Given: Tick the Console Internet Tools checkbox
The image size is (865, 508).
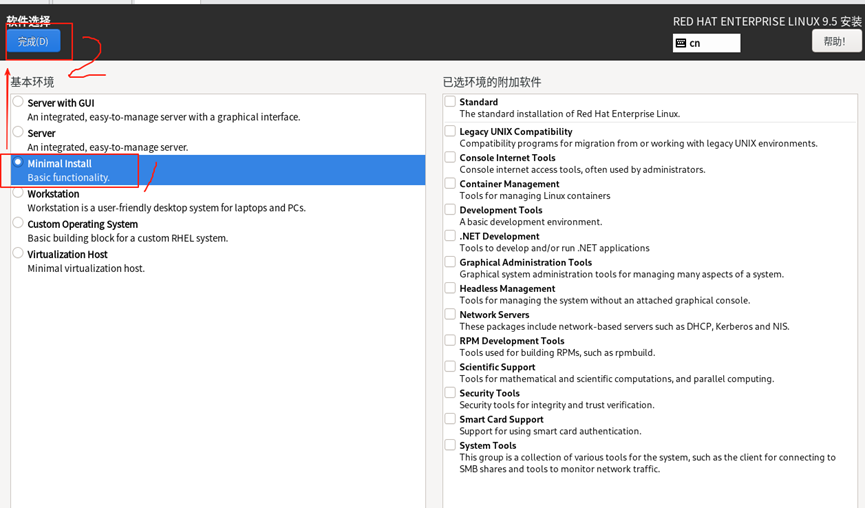Looking at the screenshot, I should 450,157.
